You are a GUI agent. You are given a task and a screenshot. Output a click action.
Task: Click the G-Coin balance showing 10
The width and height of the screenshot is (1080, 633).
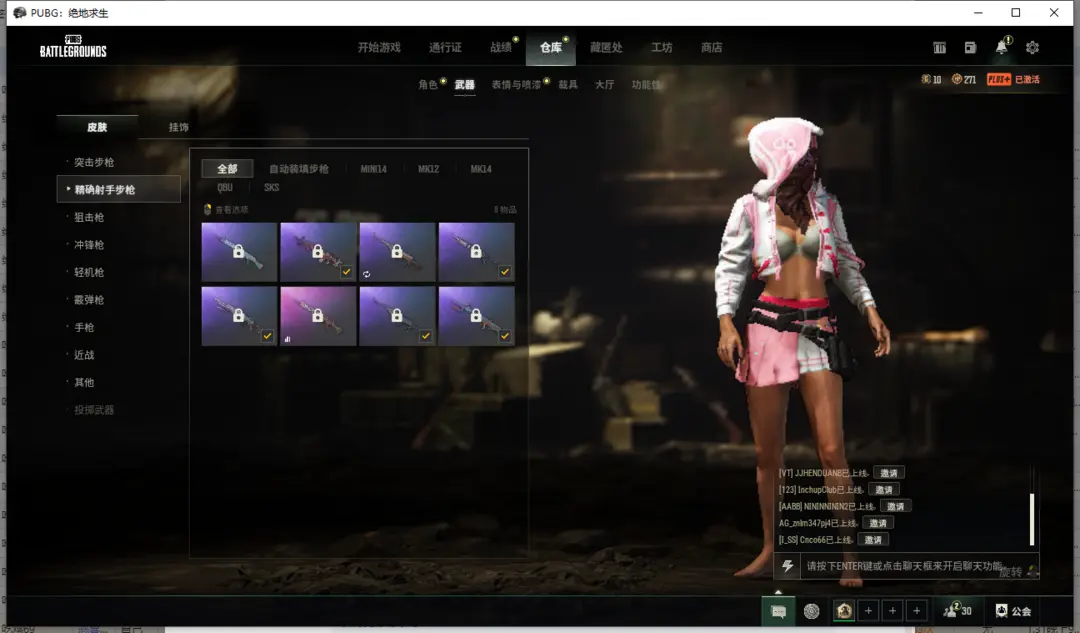(x=931, y=79)
